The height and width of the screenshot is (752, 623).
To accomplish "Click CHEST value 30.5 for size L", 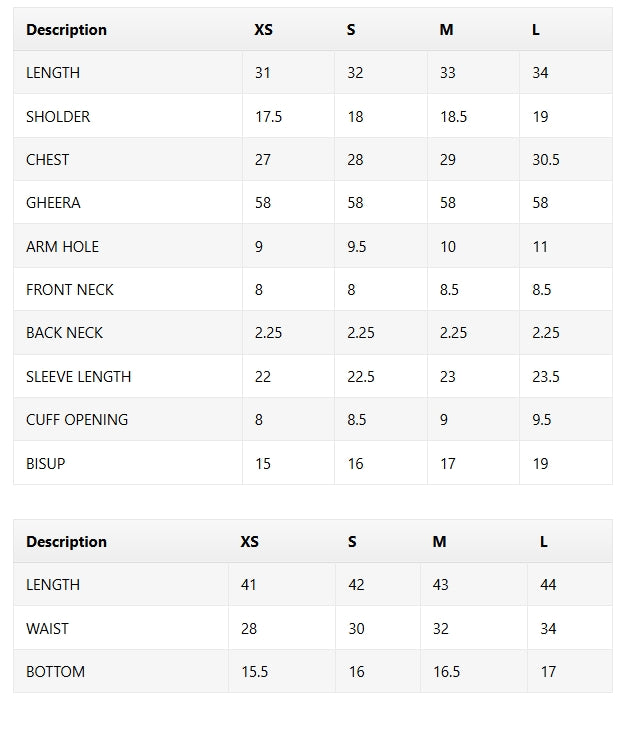I will 546,160.
